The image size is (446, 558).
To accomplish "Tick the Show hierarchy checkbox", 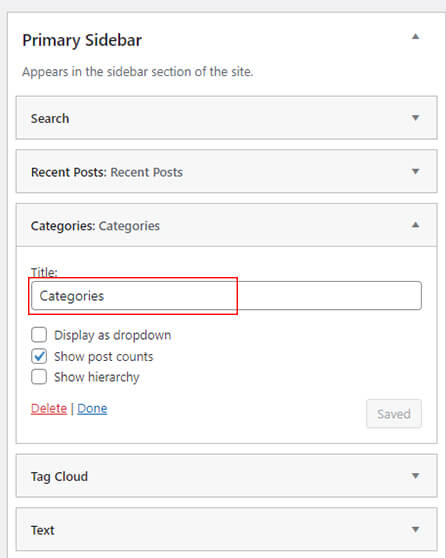I will pos(39,377).
